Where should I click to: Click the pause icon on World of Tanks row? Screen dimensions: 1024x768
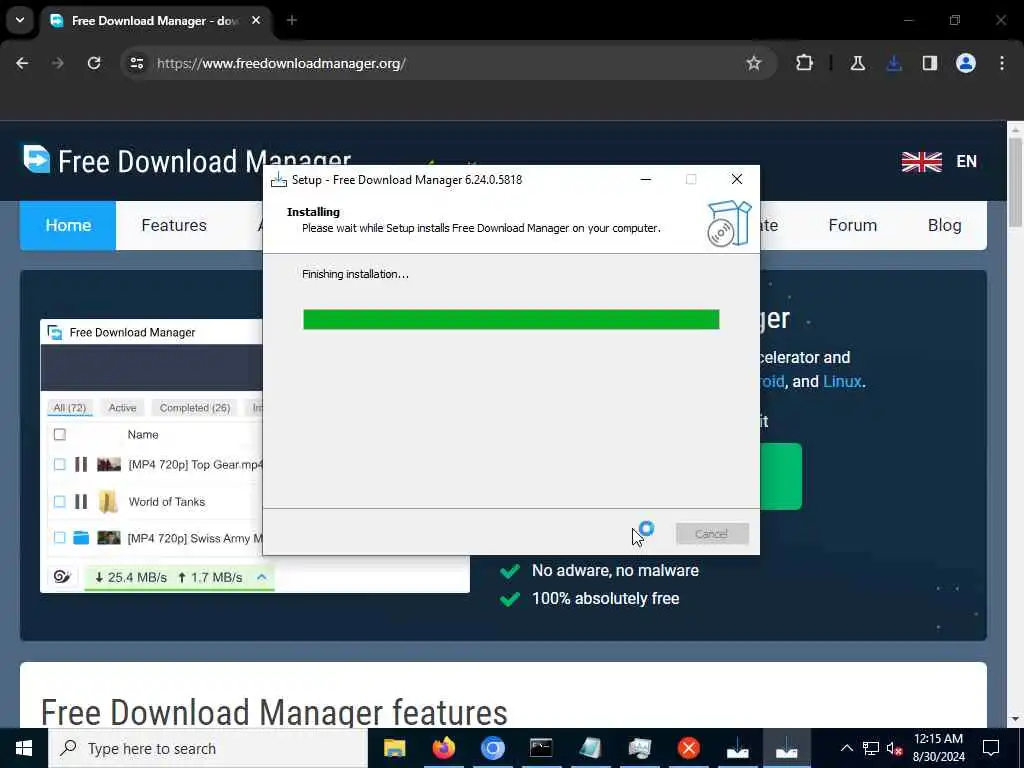tap(81, 502)
